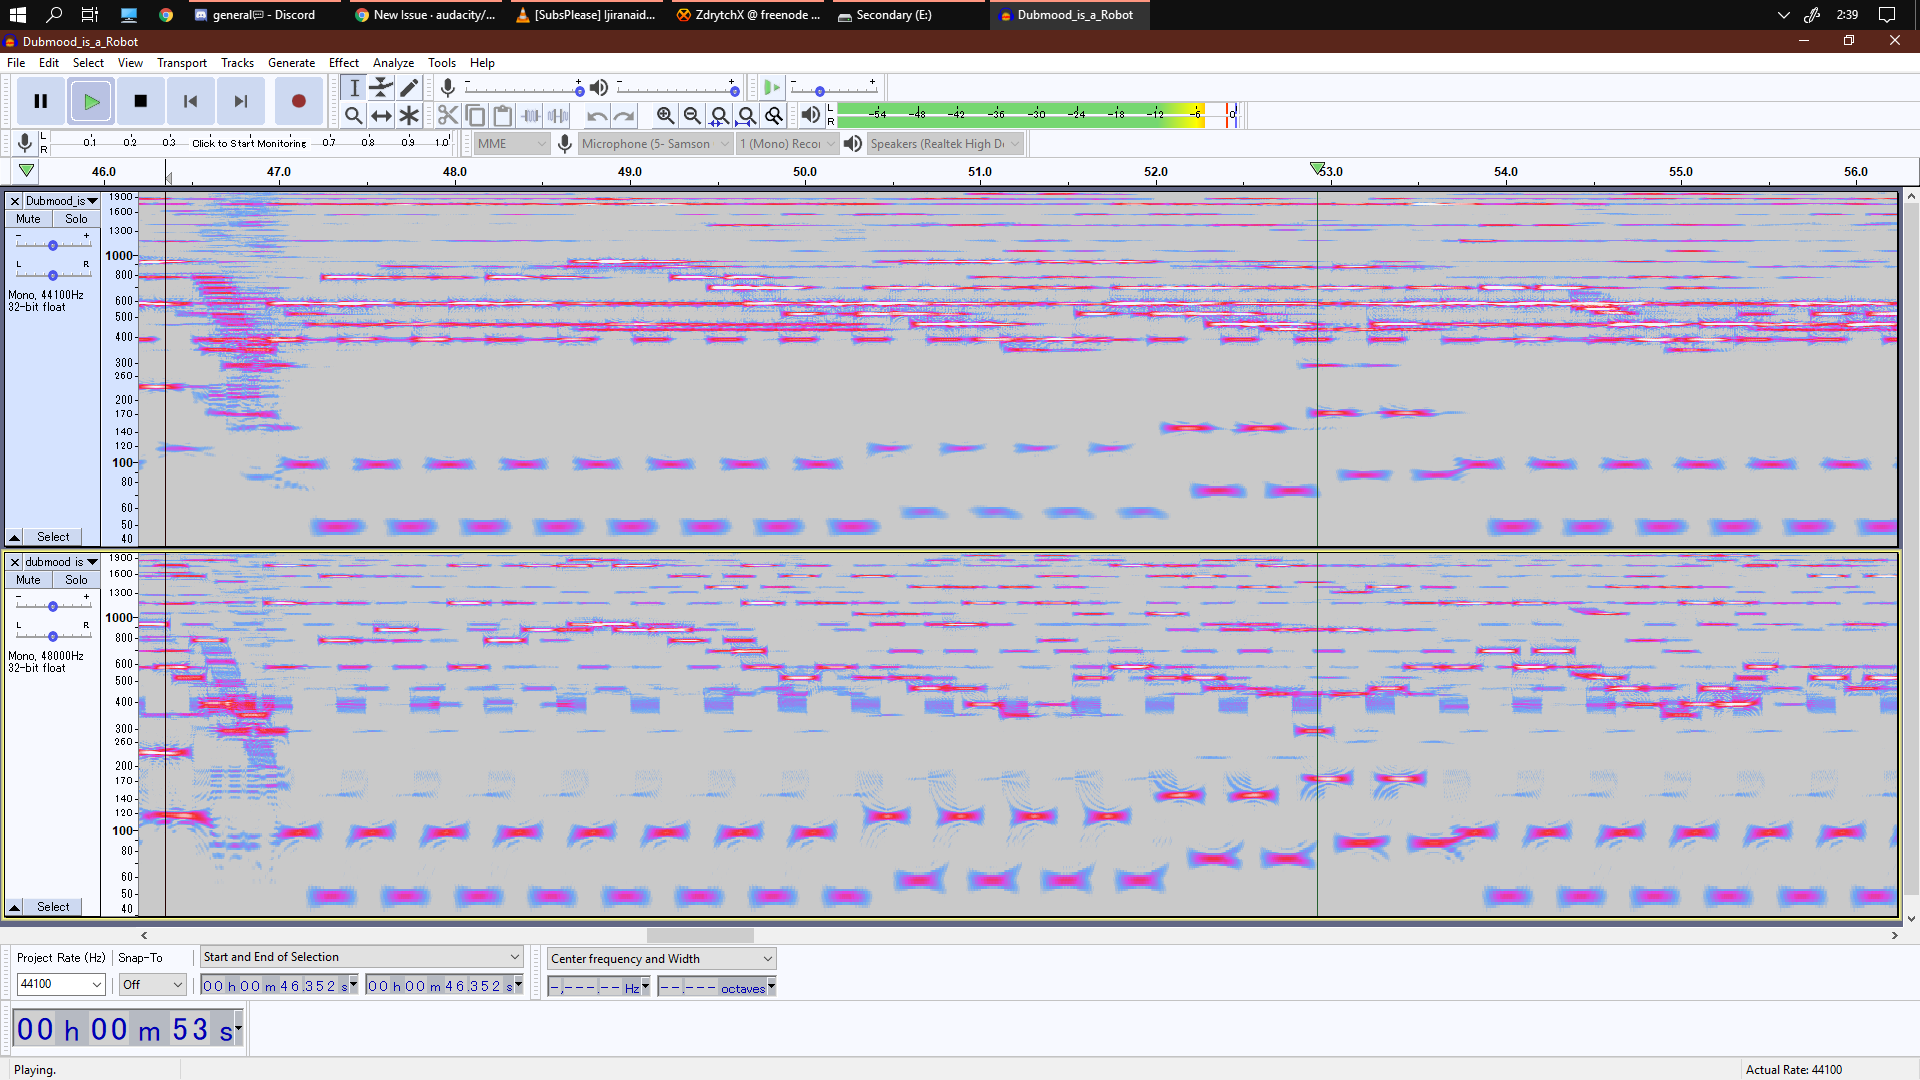Viewport: 1920px width, 1080px height.
Task: Open the Microphone input device dropdown
Action: (x=654, y=143)
